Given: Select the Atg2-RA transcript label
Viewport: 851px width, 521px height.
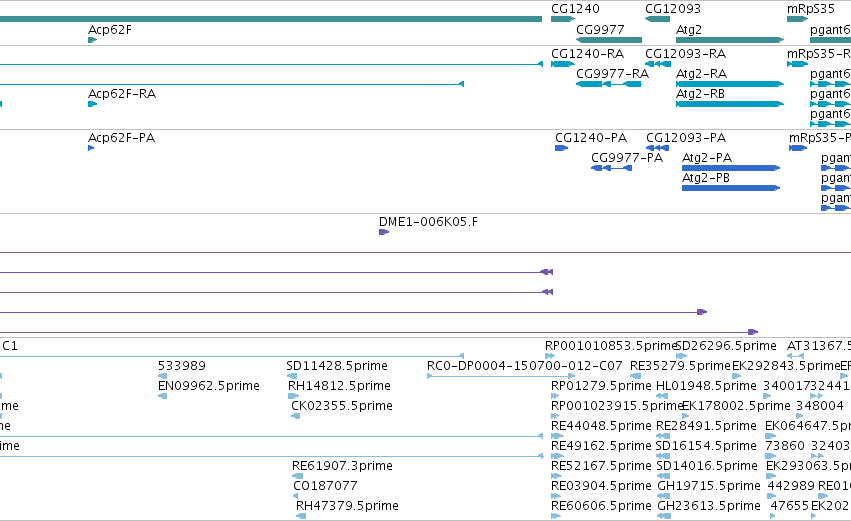Looking at the screenshot, I should pyautogui.click(x=701, y=73).
